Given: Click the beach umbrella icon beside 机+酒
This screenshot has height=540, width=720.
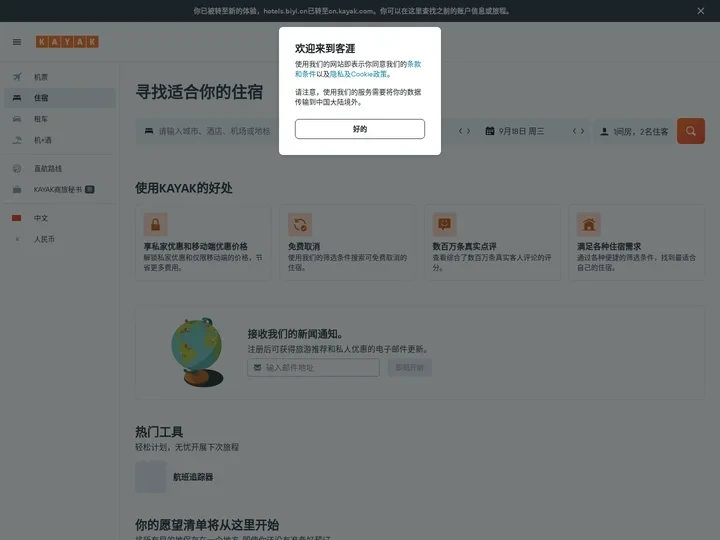Looking at the screenshot, I should coord(17,140).
